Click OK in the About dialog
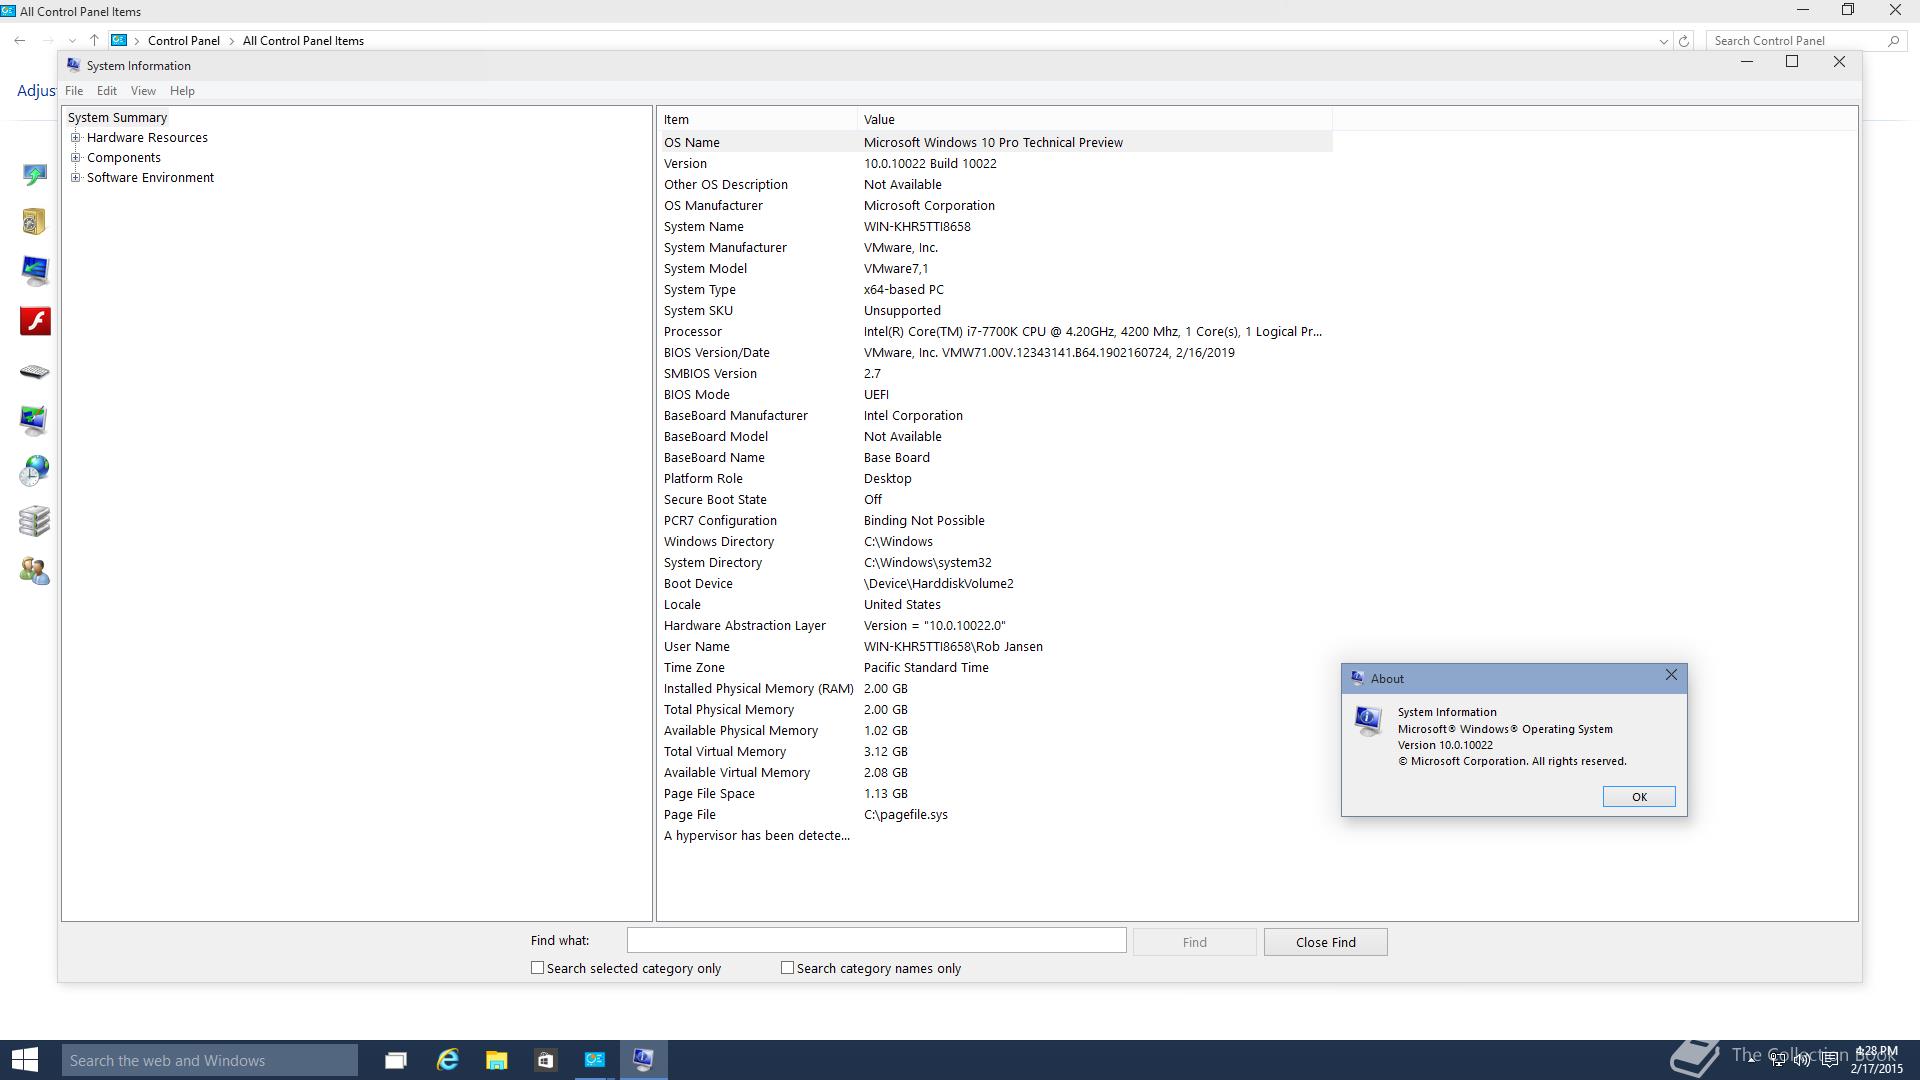 click(1639, 797)
